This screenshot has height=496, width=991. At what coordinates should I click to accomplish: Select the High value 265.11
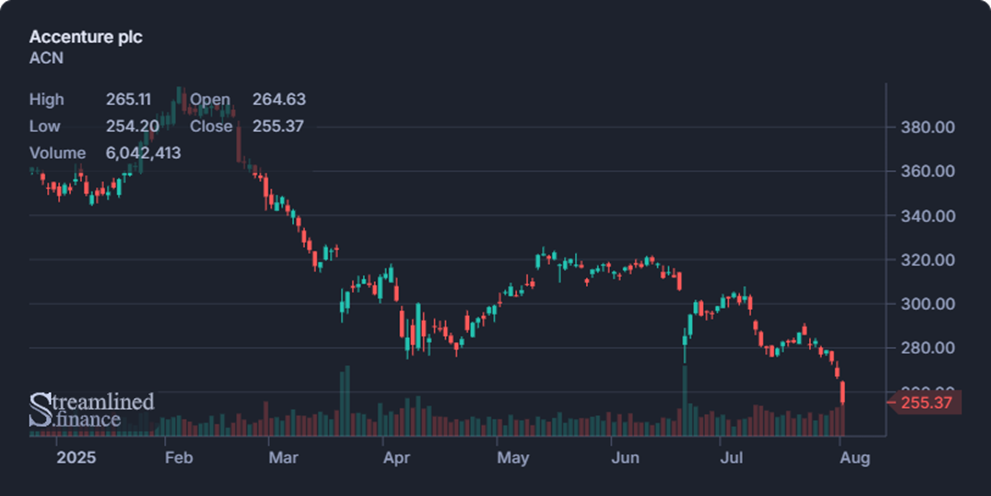pyautogui.click(x=128, y=99)
